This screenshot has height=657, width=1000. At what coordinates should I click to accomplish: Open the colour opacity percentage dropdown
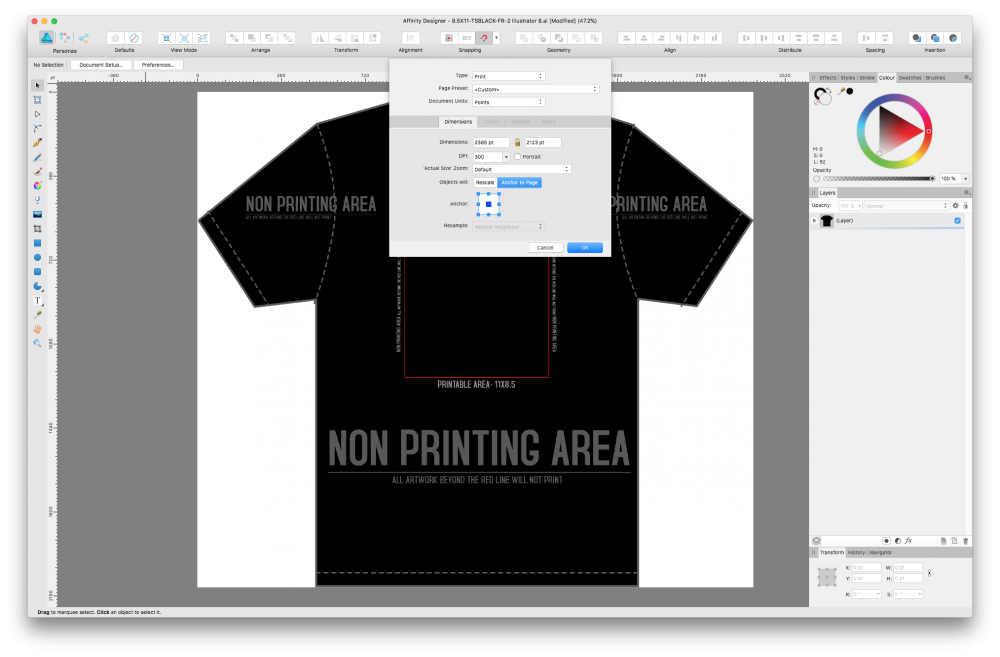click(x=966, y=179)
